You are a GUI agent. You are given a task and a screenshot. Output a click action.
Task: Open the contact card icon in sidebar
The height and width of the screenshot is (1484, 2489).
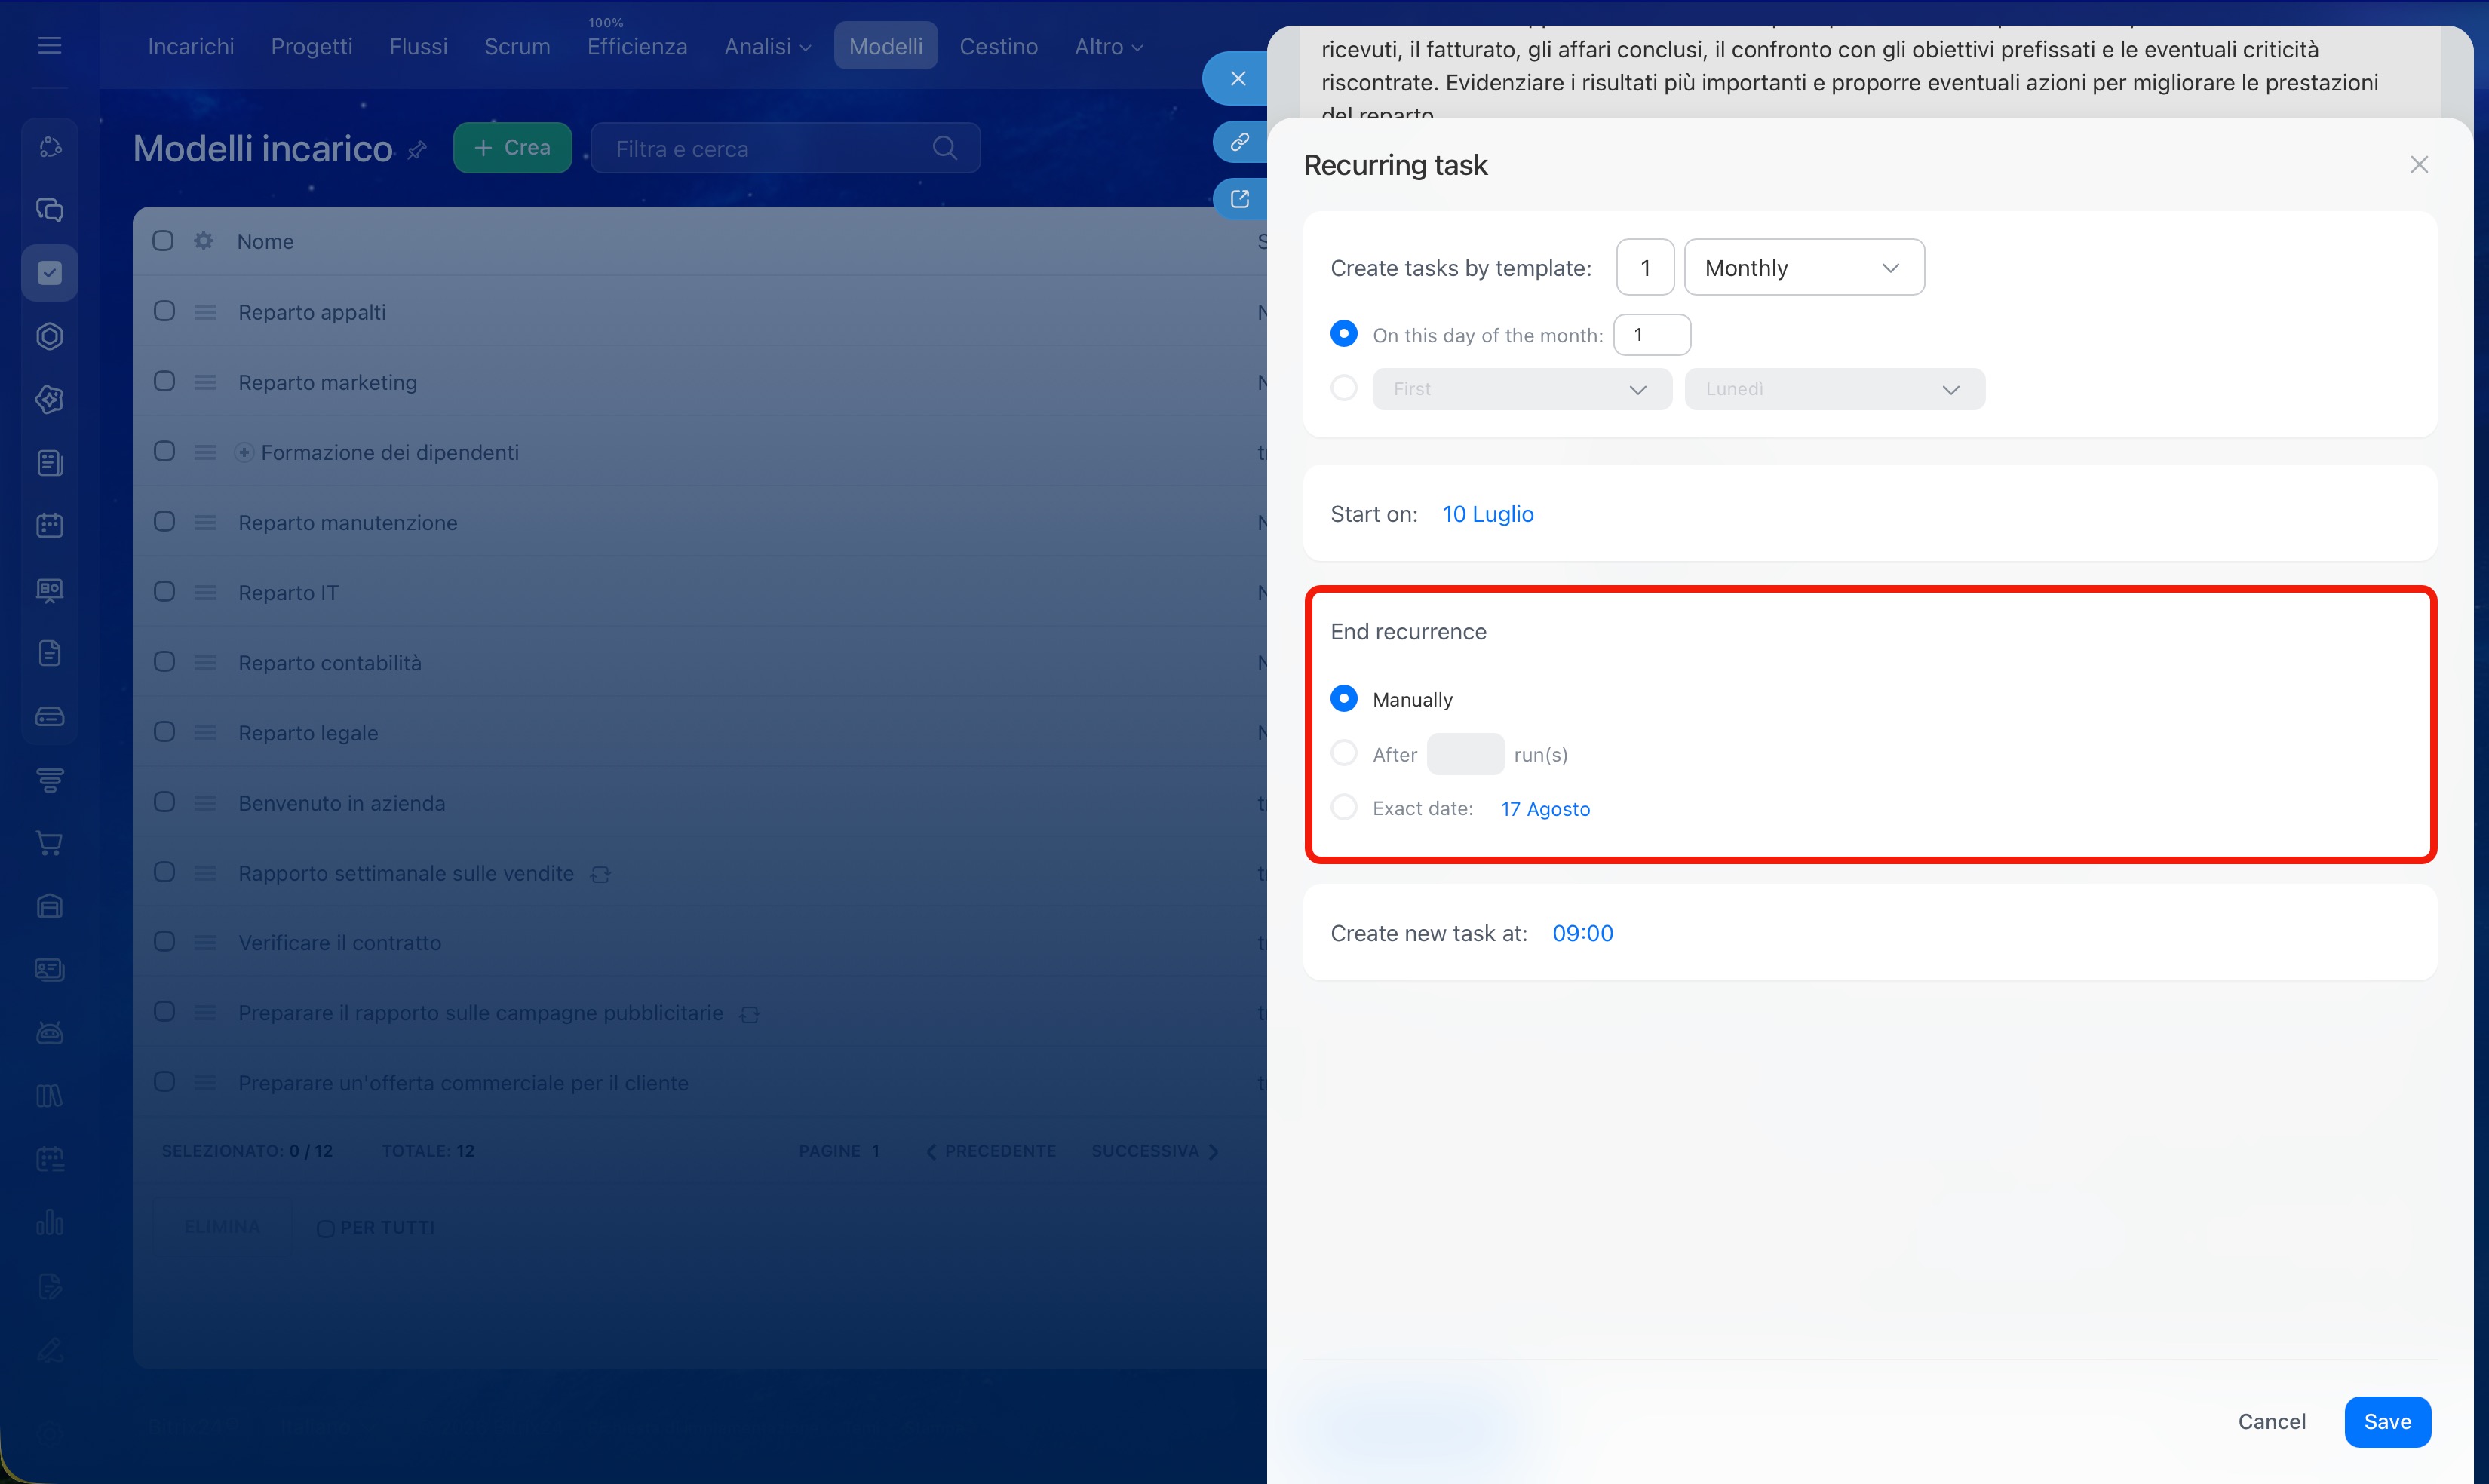[50, 970]
